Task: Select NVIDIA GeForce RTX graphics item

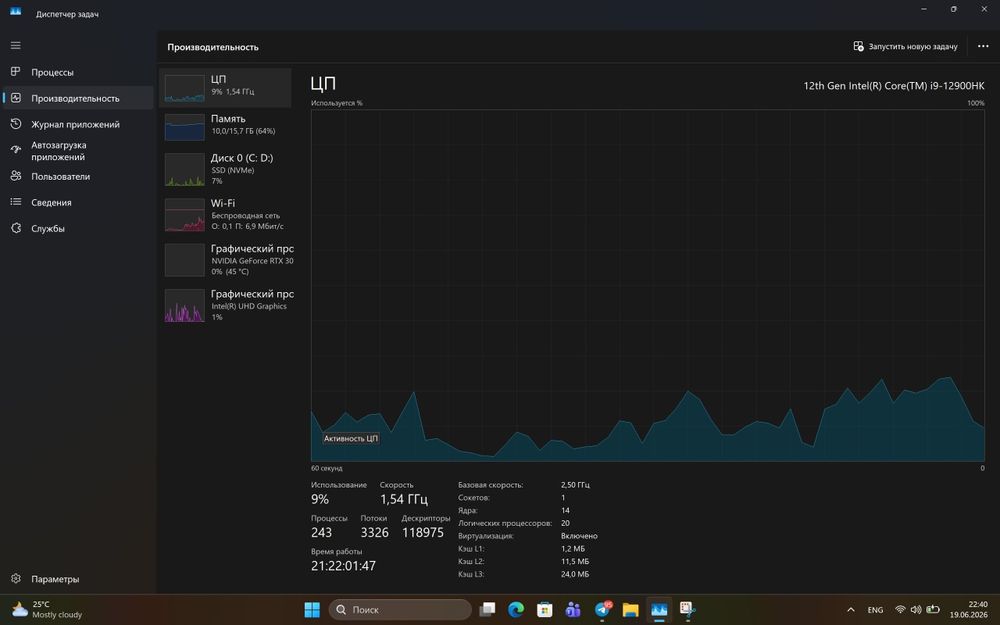Action: pyautogui.click(x=225, y=260)
